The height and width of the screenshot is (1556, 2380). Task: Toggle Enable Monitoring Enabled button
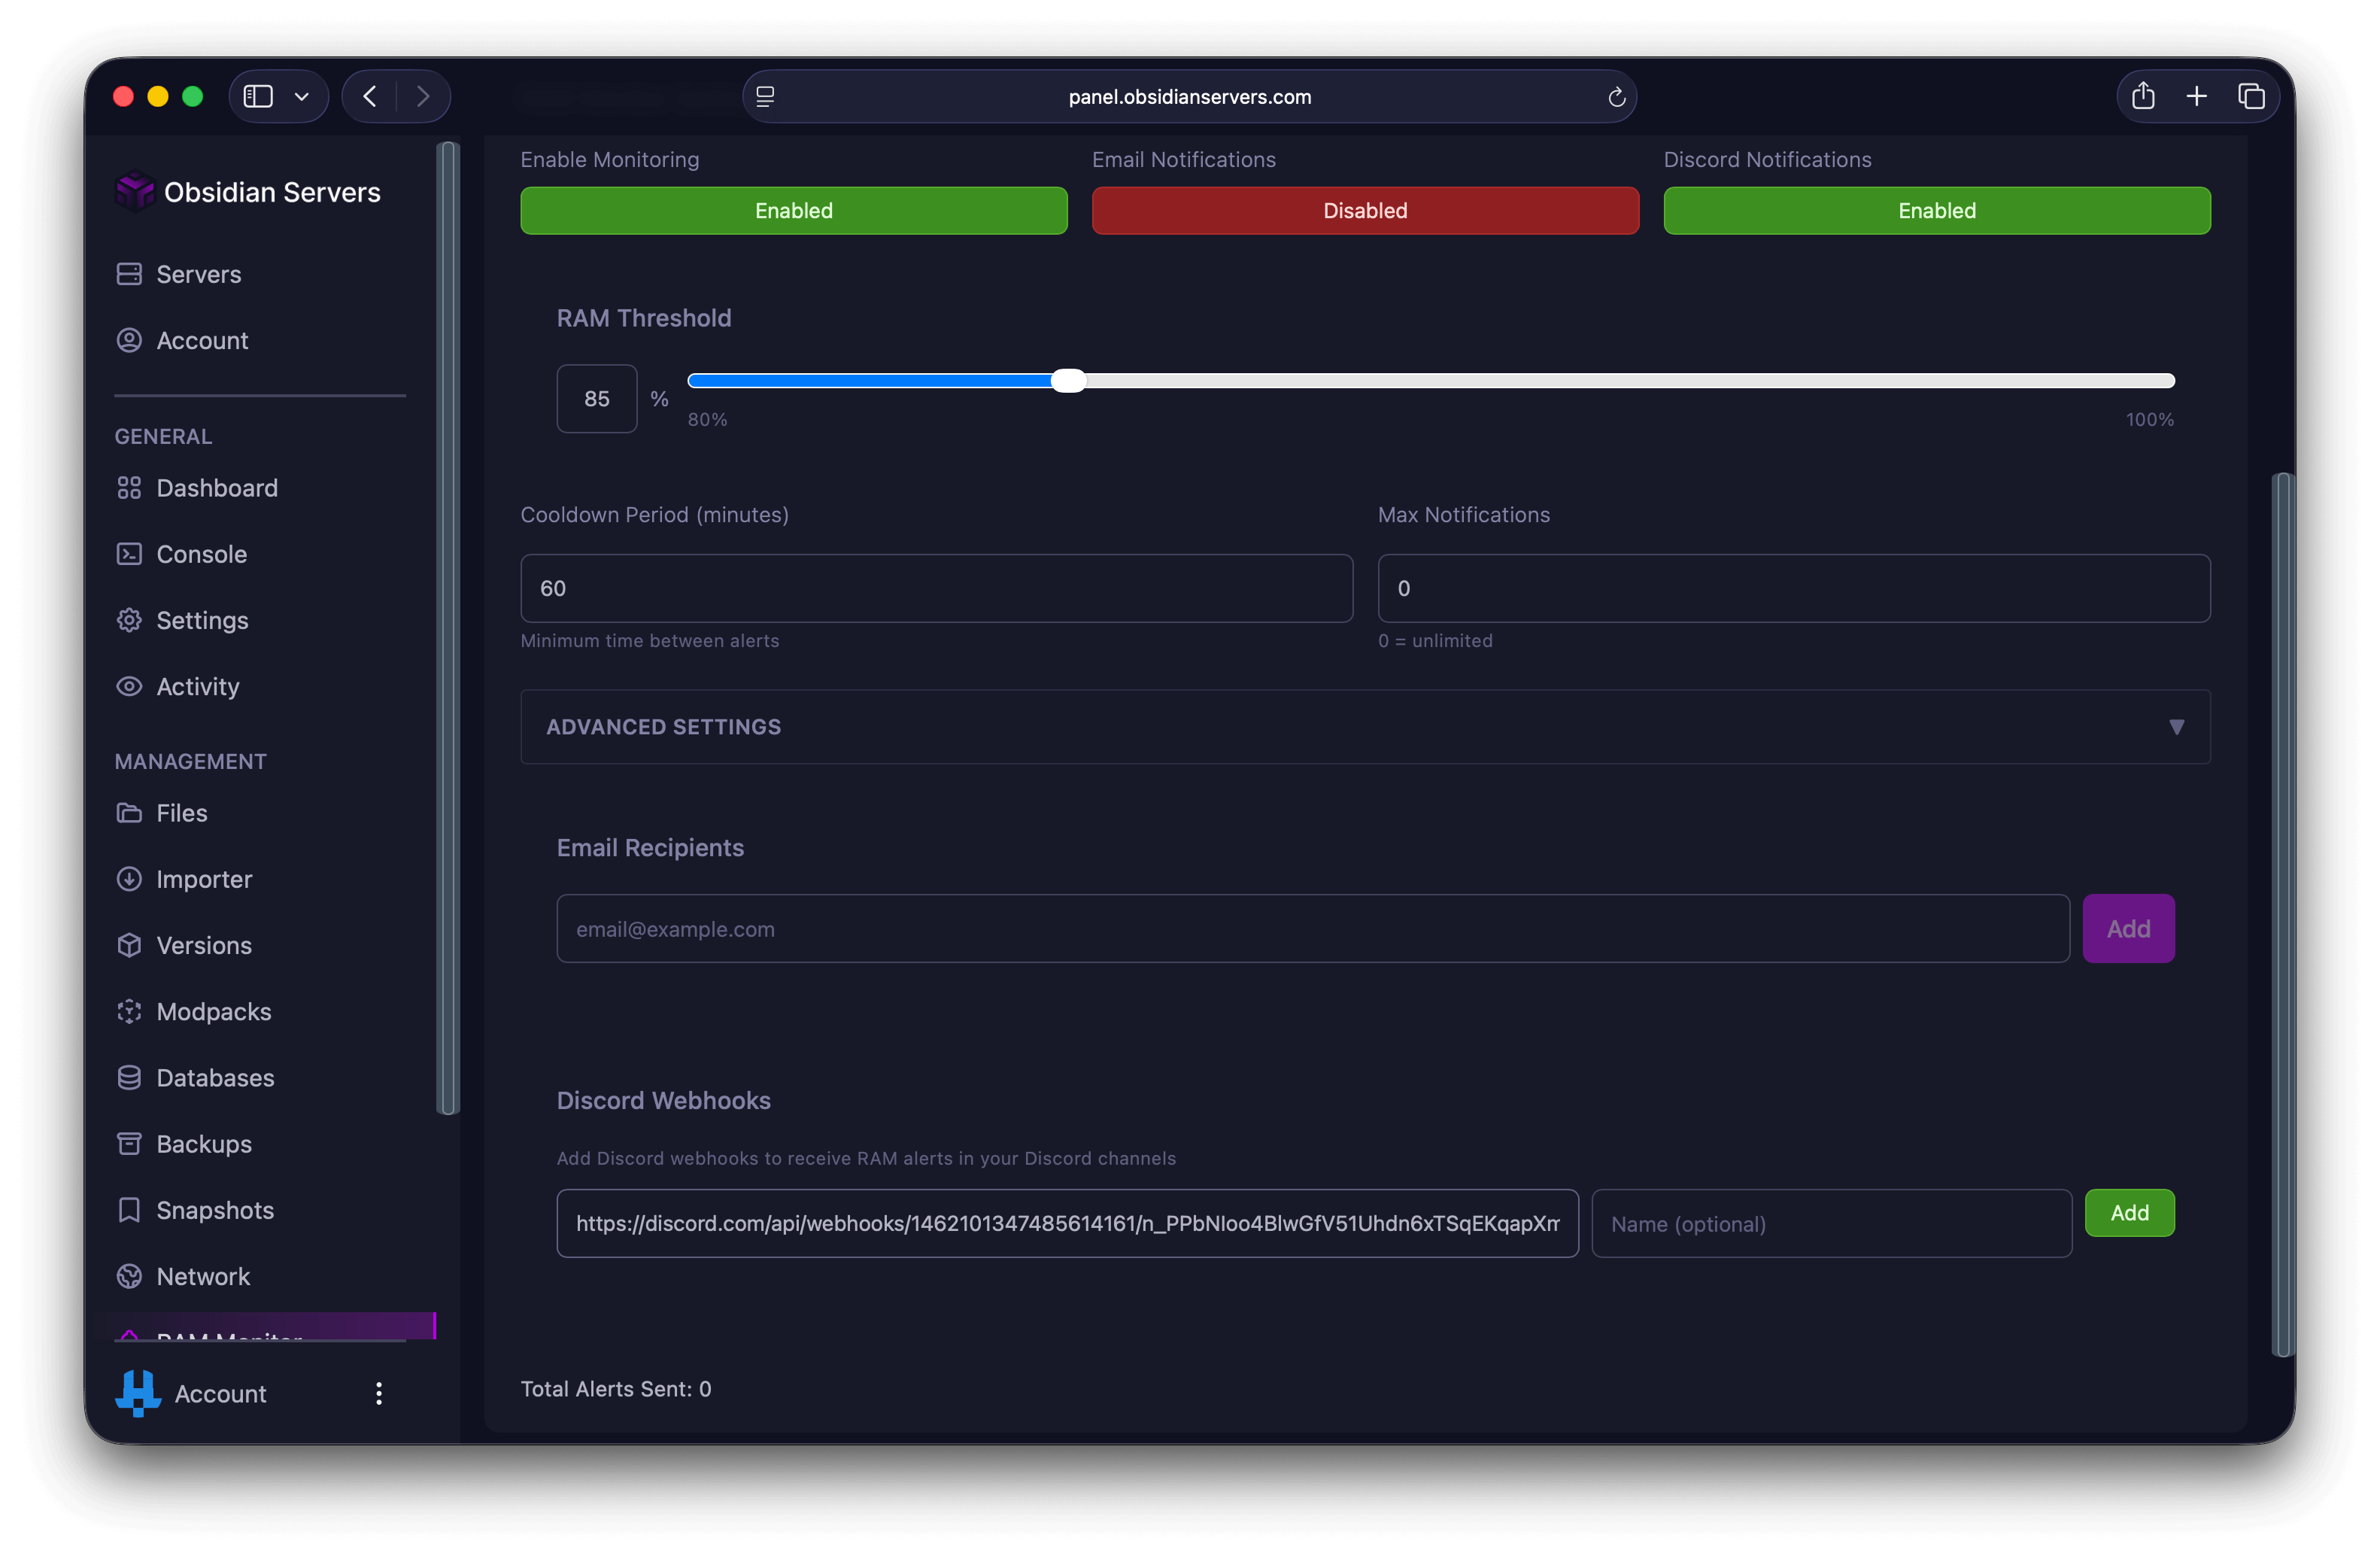pyautogui.click(x=793, y=210)
